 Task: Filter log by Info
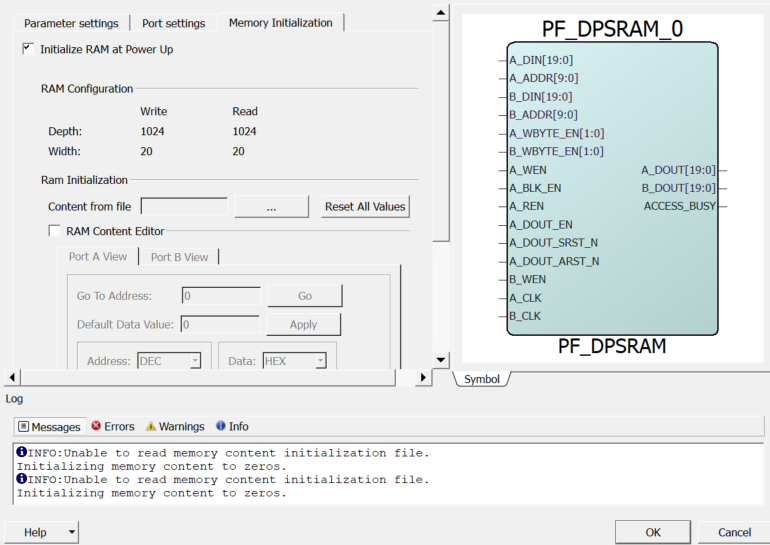tap(232, 426)
